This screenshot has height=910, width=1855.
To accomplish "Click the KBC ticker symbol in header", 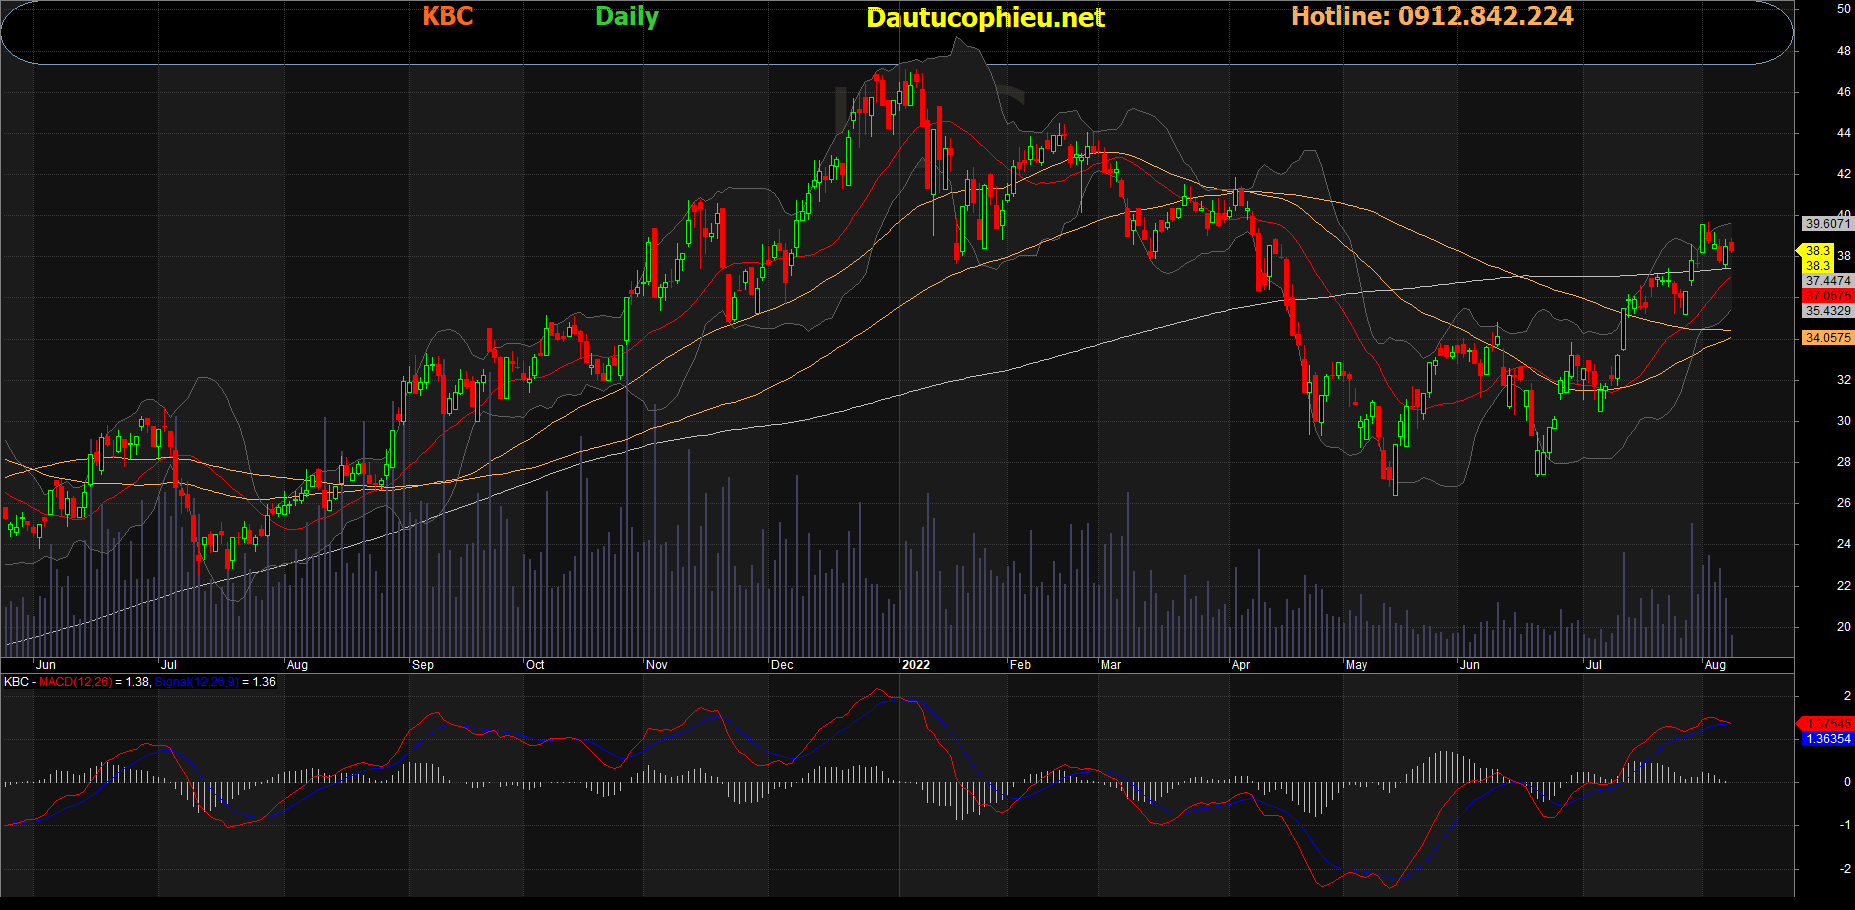I will [x=447, y=16].
